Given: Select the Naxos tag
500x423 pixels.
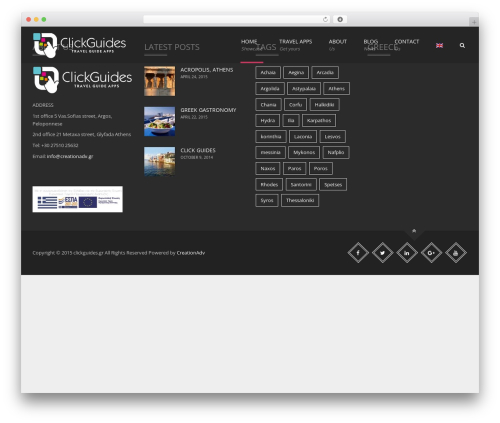Looking at the screenshot, I should click(x=268, y=168).
